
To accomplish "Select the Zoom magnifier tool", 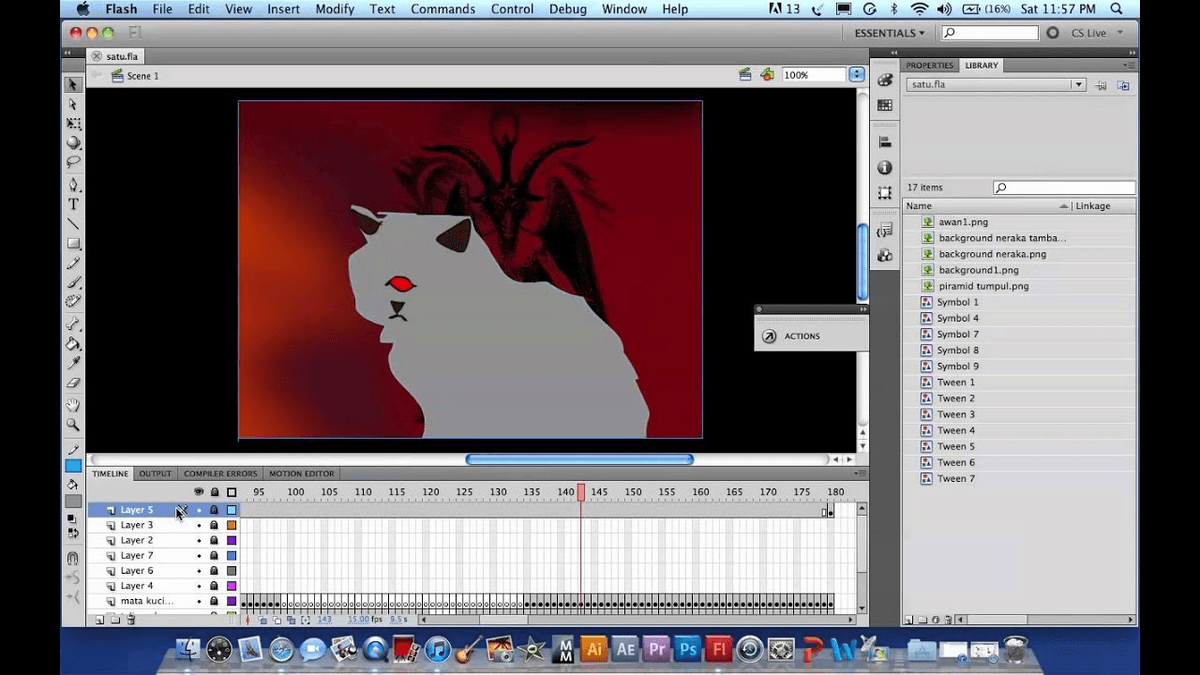I will tap(73, 424).
